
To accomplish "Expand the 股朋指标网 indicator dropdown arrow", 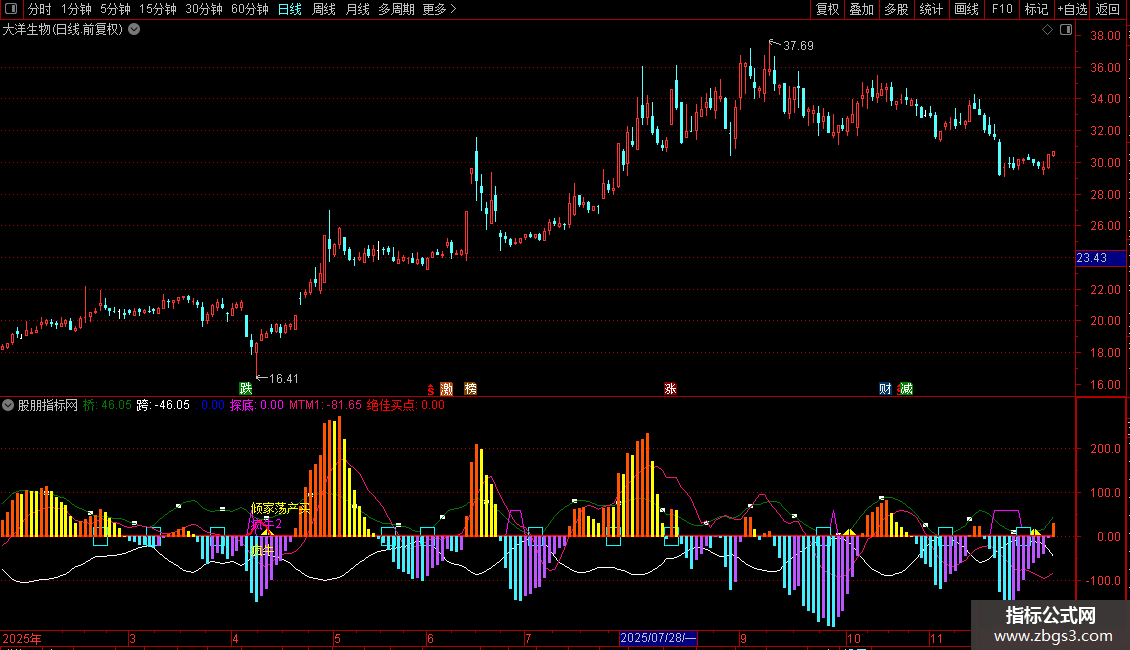I will coord(8,405).
